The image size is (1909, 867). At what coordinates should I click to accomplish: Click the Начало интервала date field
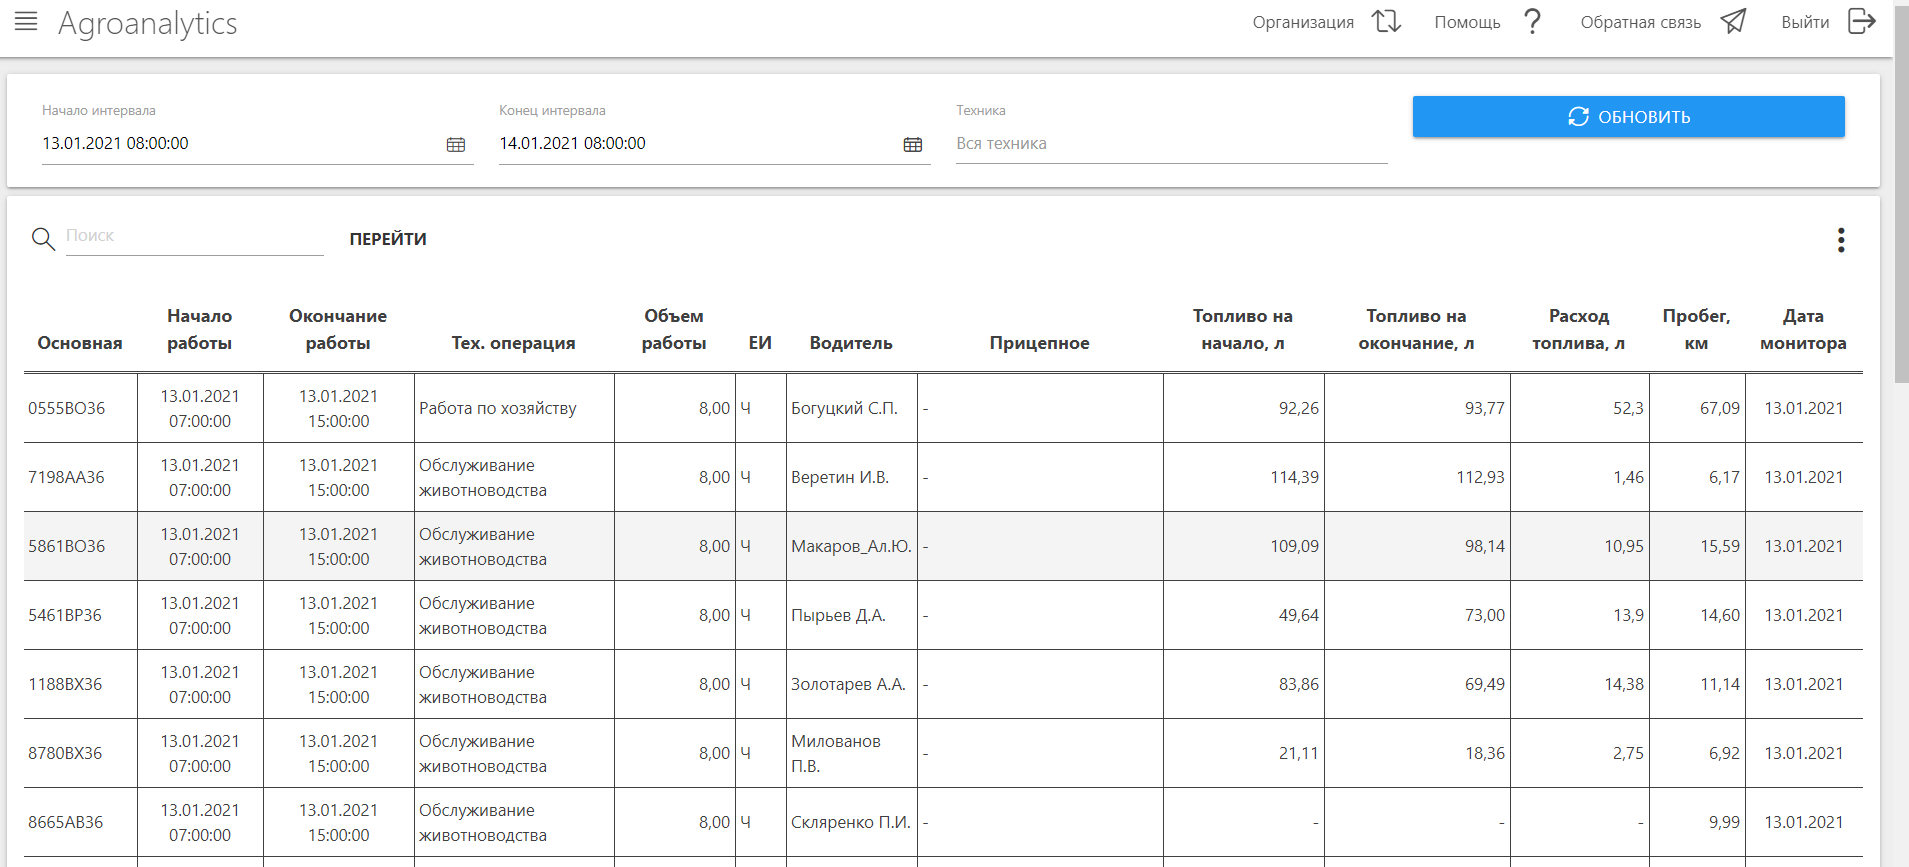(x=240, y=144)
